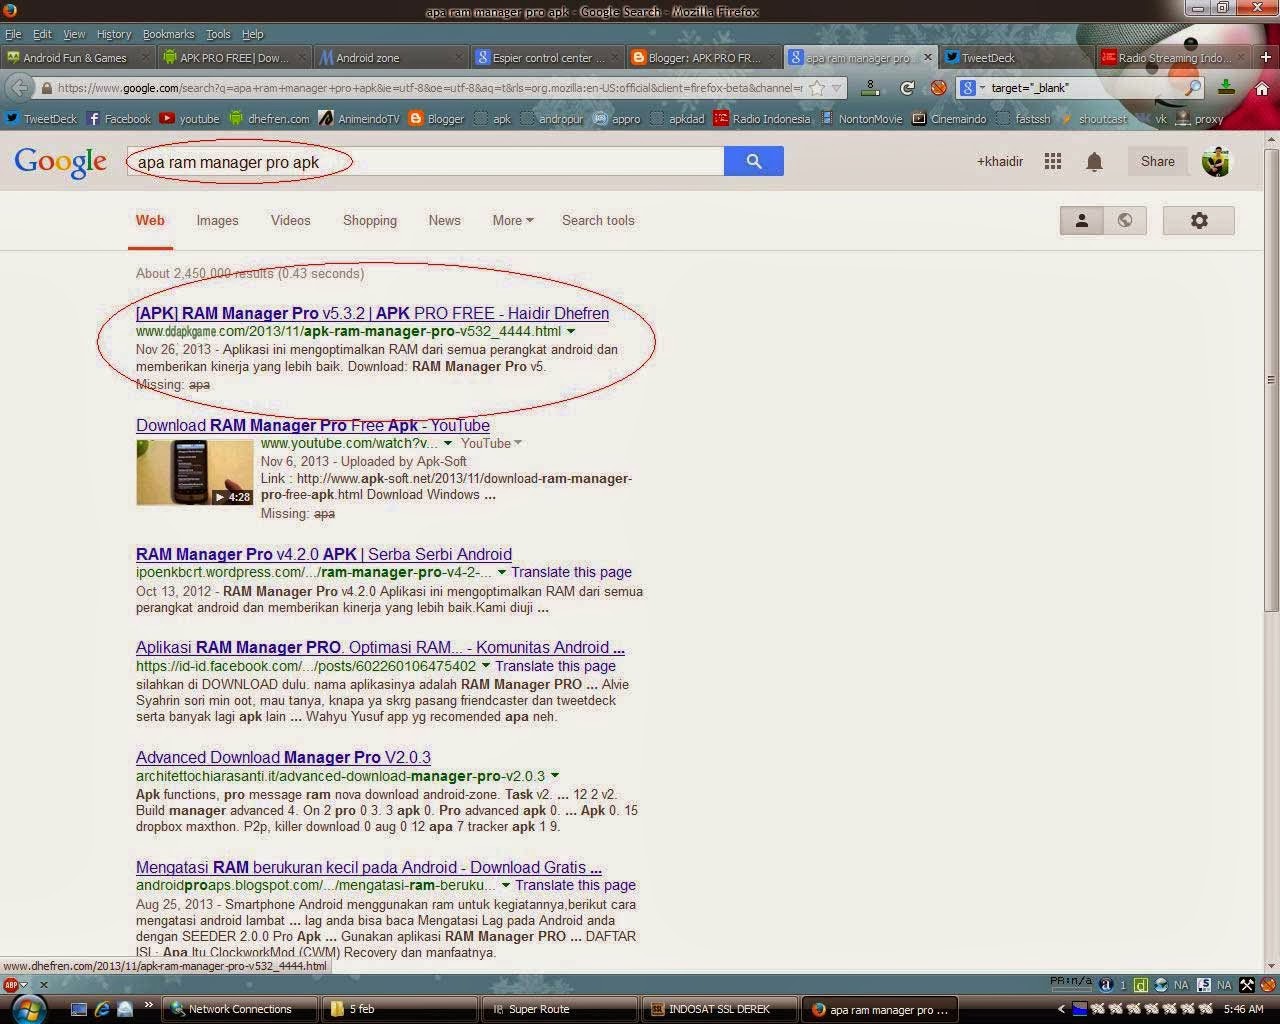Open the +khaidir profile link
The width and height of the screenshot is (1280, 1024).
click(x=1000, y=161)
